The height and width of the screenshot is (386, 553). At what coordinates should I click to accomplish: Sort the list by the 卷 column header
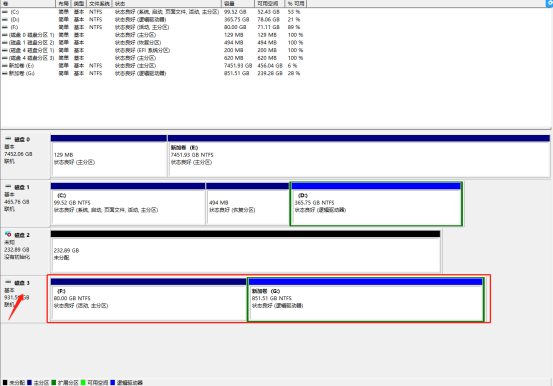[28, 4]
